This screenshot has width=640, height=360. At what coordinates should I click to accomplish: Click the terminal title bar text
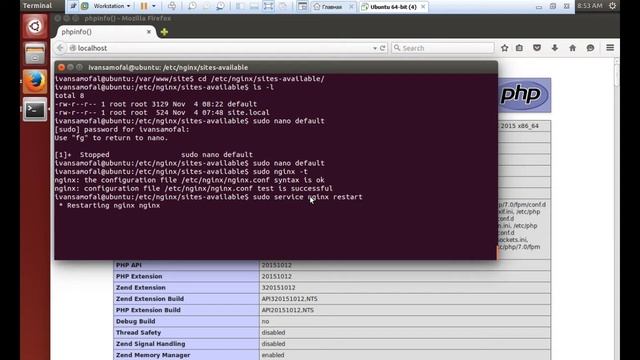click(168, 67)
